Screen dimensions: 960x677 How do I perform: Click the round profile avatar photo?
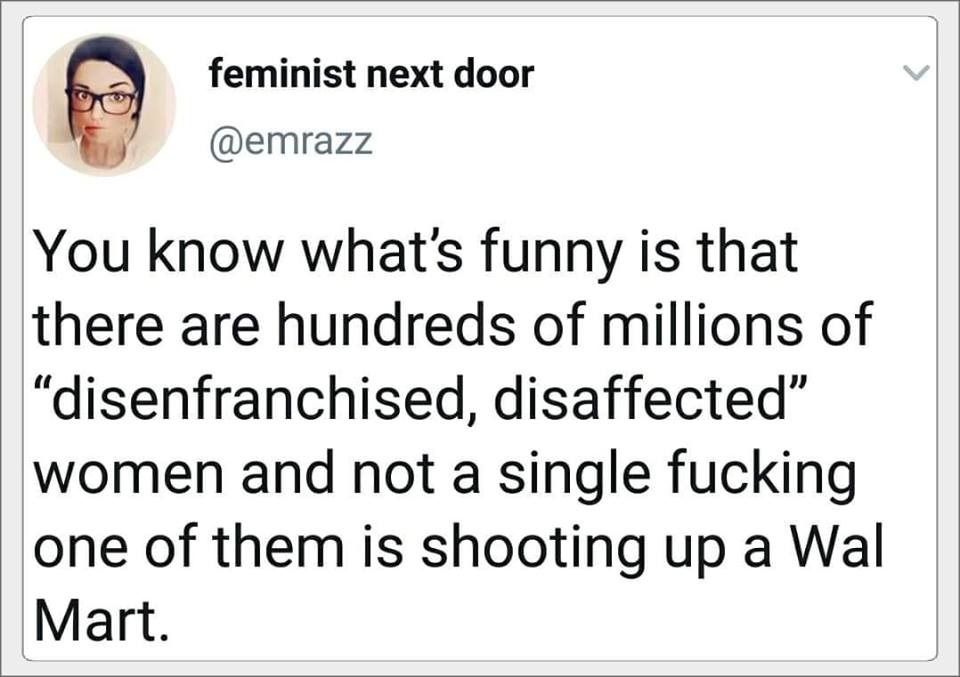point(103,104)
